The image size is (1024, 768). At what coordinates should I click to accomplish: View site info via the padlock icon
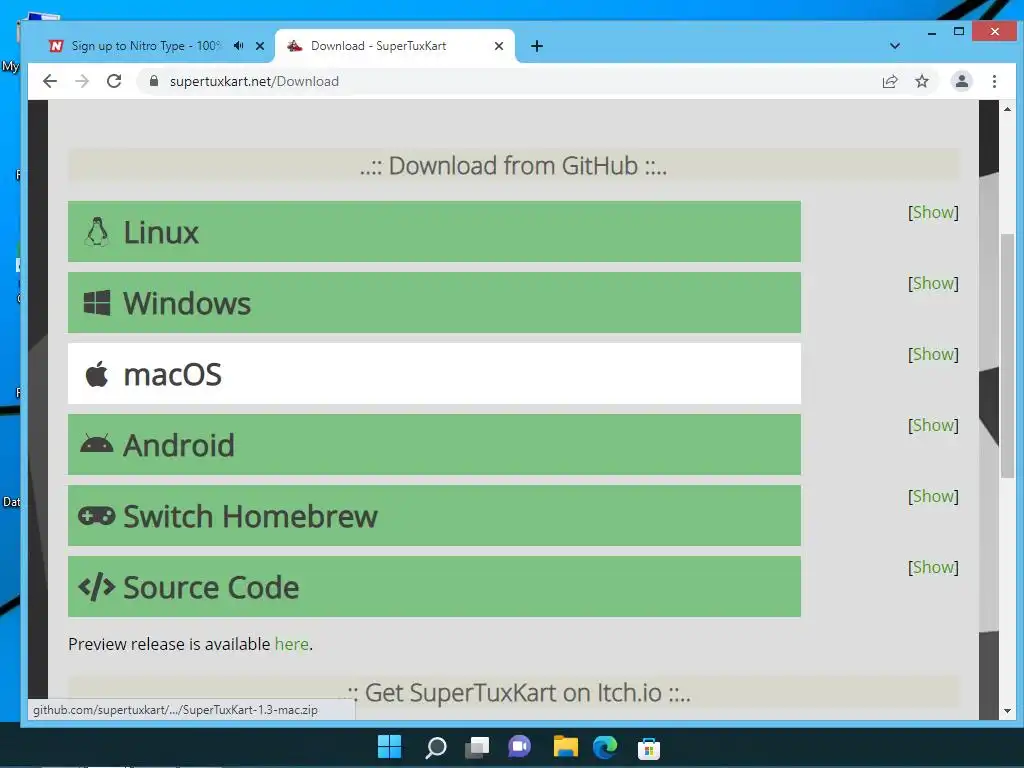click(154, 81)
